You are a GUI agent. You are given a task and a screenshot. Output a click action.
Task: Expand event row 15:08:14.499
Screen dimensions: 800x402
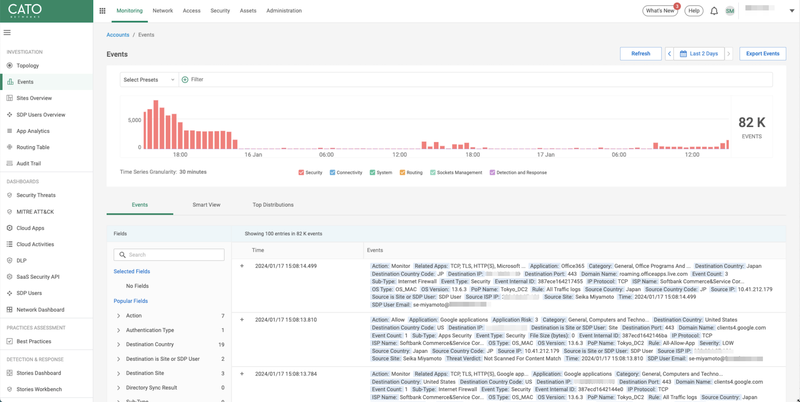tap(242, 266)
